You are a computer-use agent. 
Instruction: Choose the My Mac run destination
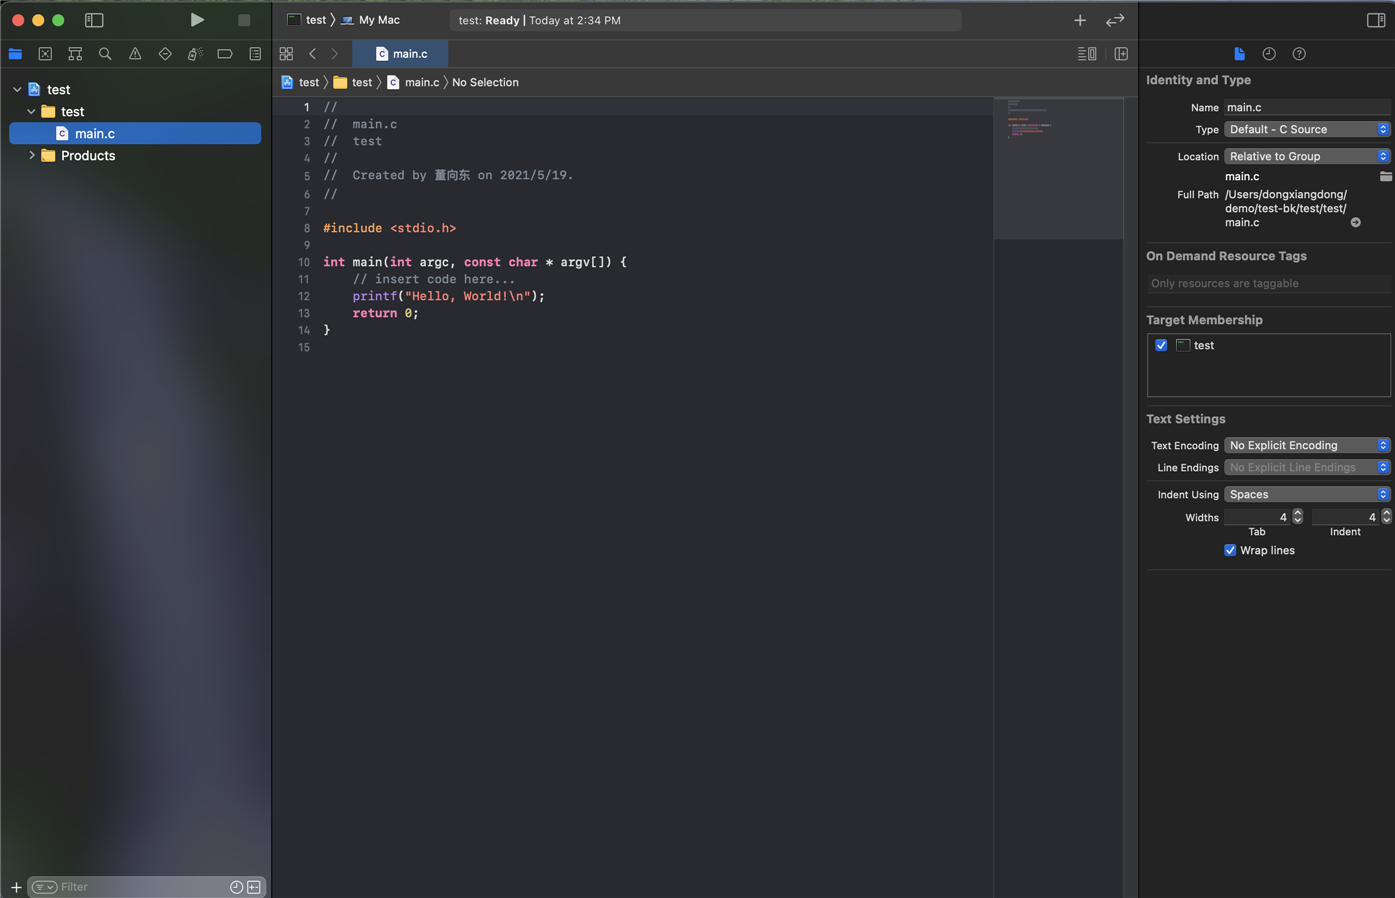(x=370, y=20)
